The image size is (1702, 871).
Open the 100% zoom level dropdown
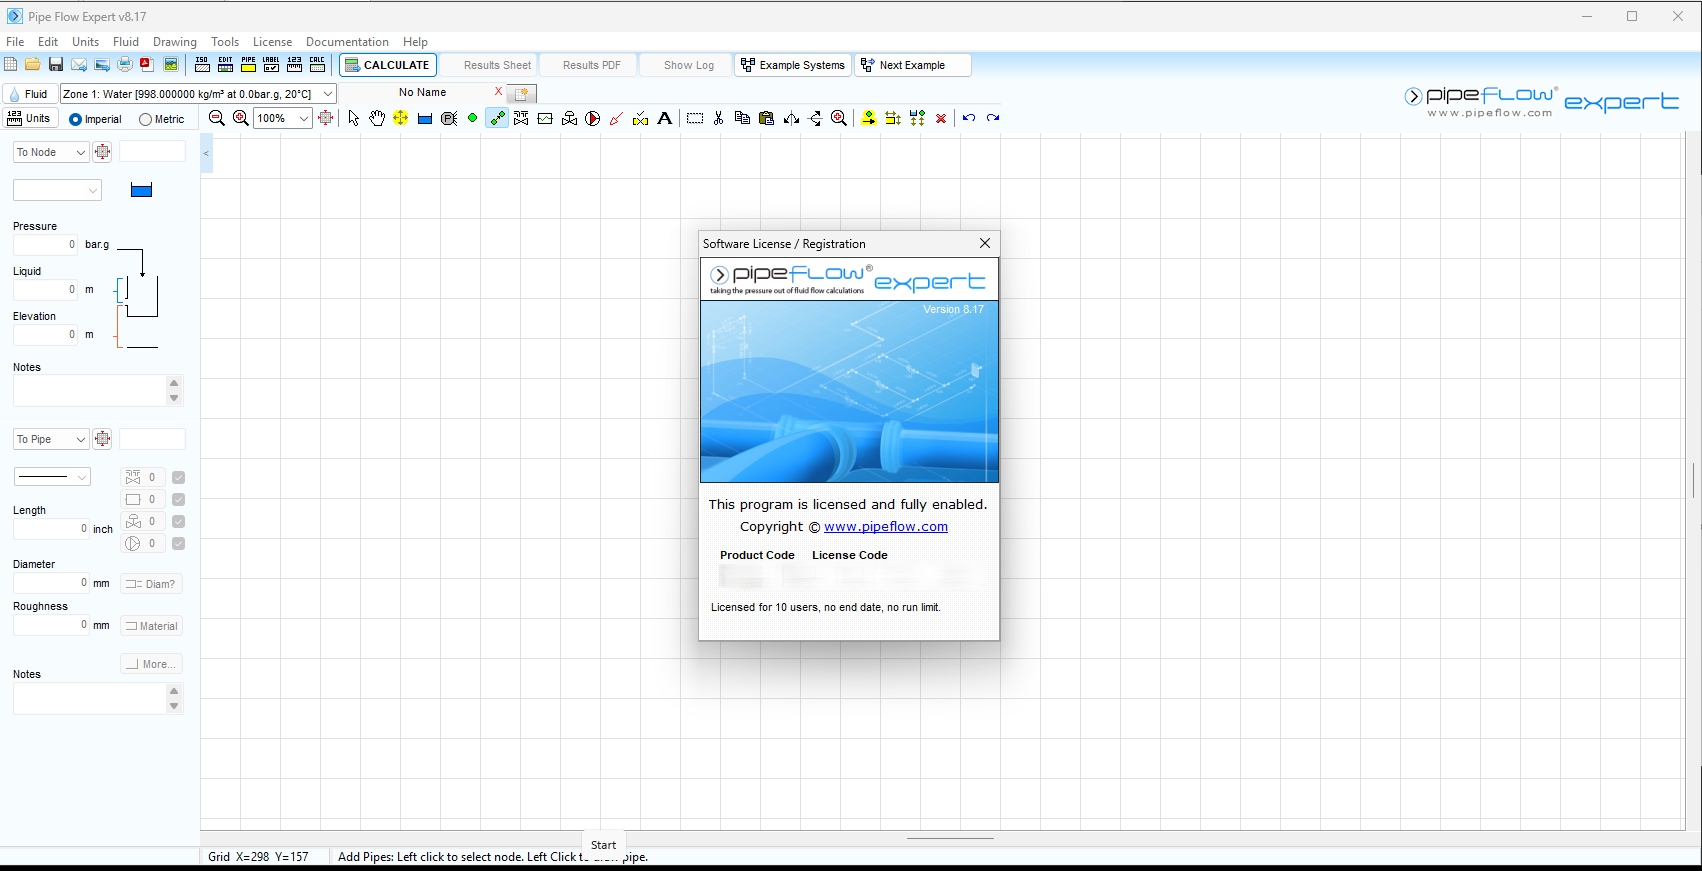coord(283,118)
